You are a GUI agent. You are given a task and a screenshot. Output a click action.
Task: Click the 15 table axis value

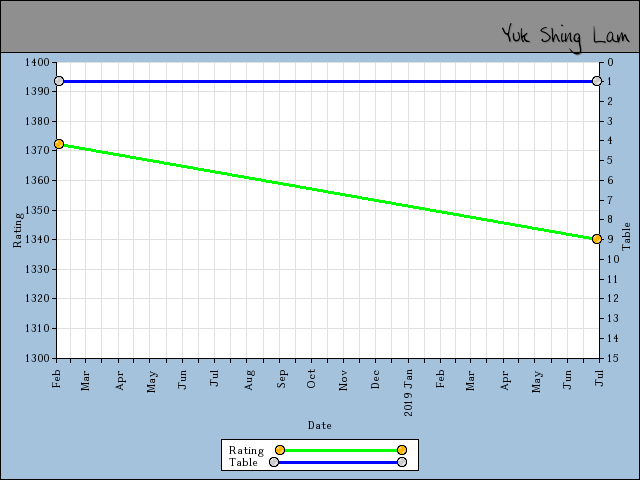click(613, 358)
